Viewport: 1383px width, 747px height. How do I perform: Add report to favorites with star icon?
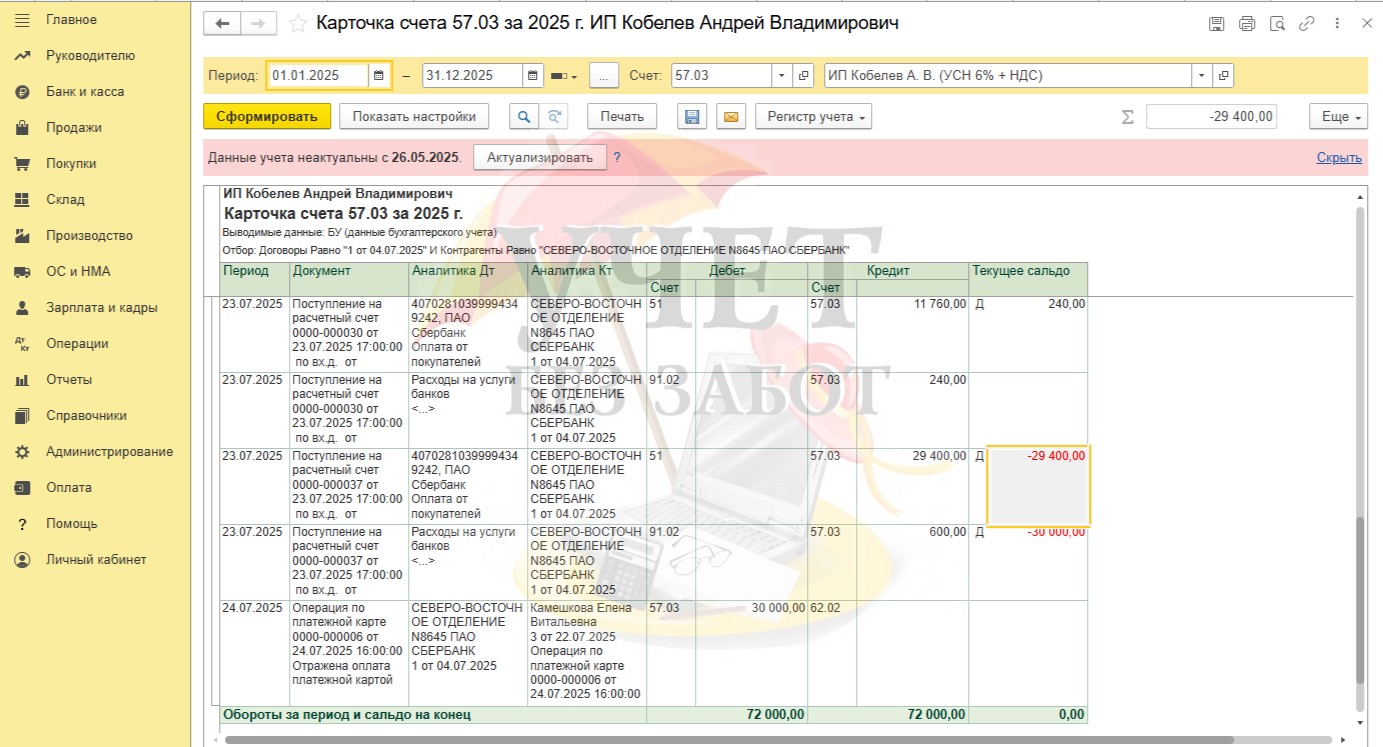coord(297,23)
